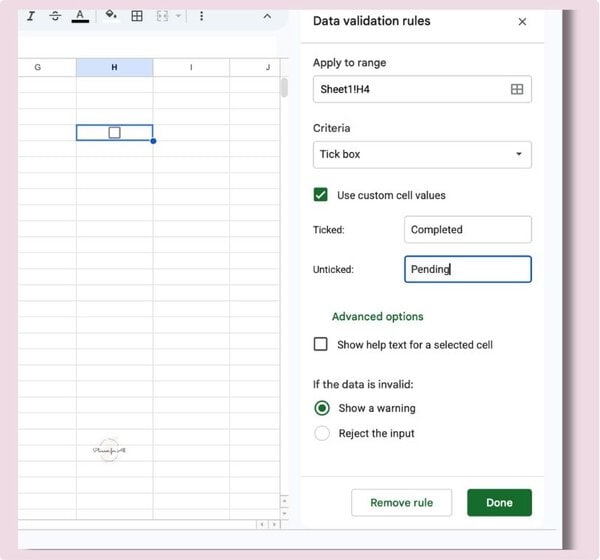600x560 pixels.
Task: Collapse Advanced options
Action: click(377, 317)
